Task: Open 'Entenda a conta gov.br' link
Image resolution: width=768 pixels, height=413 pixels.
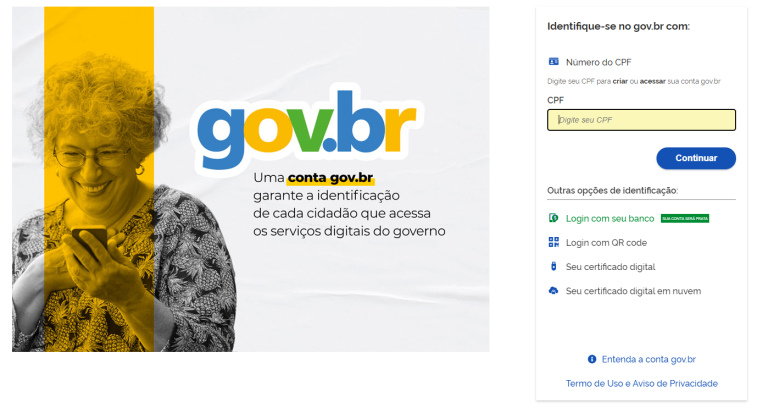Action: tap(648, 359)
